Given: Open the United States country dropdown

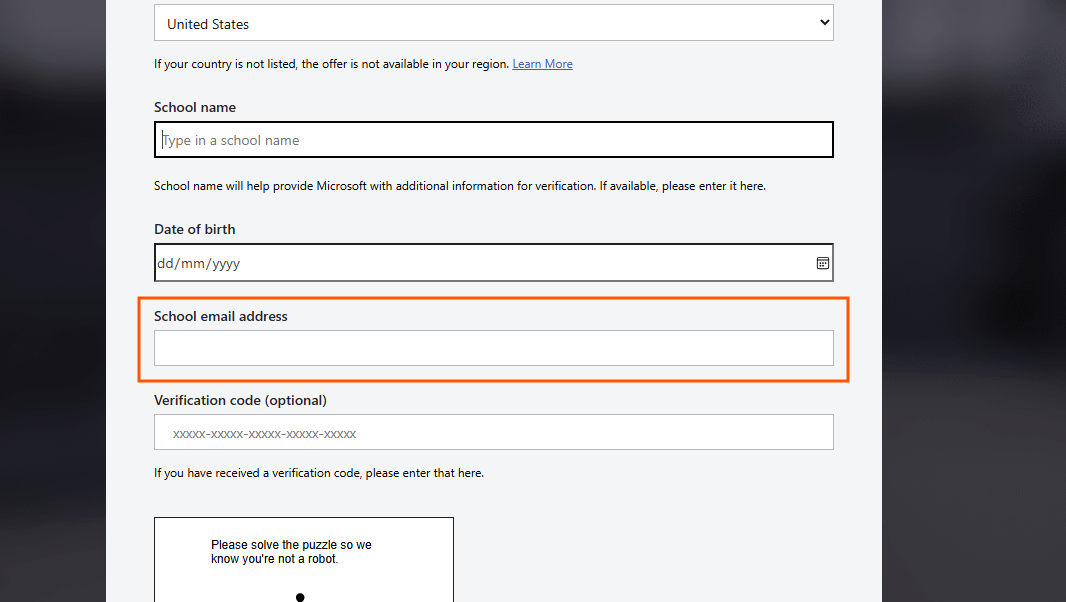Looking at the screenshot, I should (x=494, y=22).
